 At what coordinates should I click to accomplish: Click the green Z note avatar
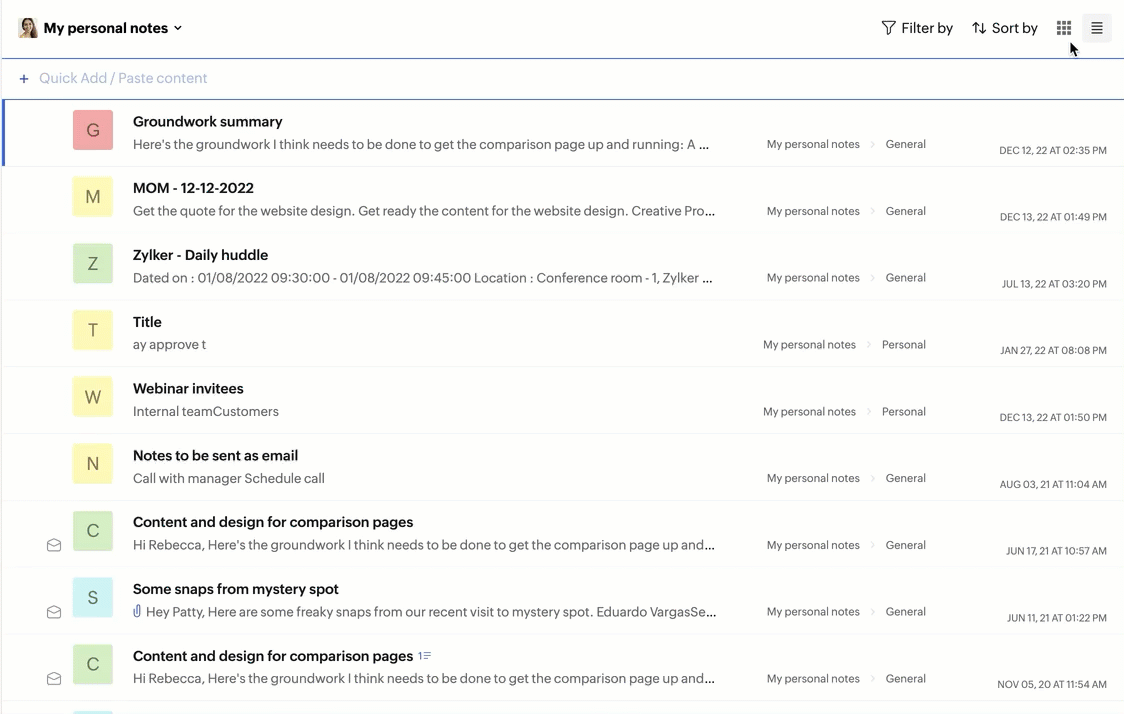click(93, 264)
